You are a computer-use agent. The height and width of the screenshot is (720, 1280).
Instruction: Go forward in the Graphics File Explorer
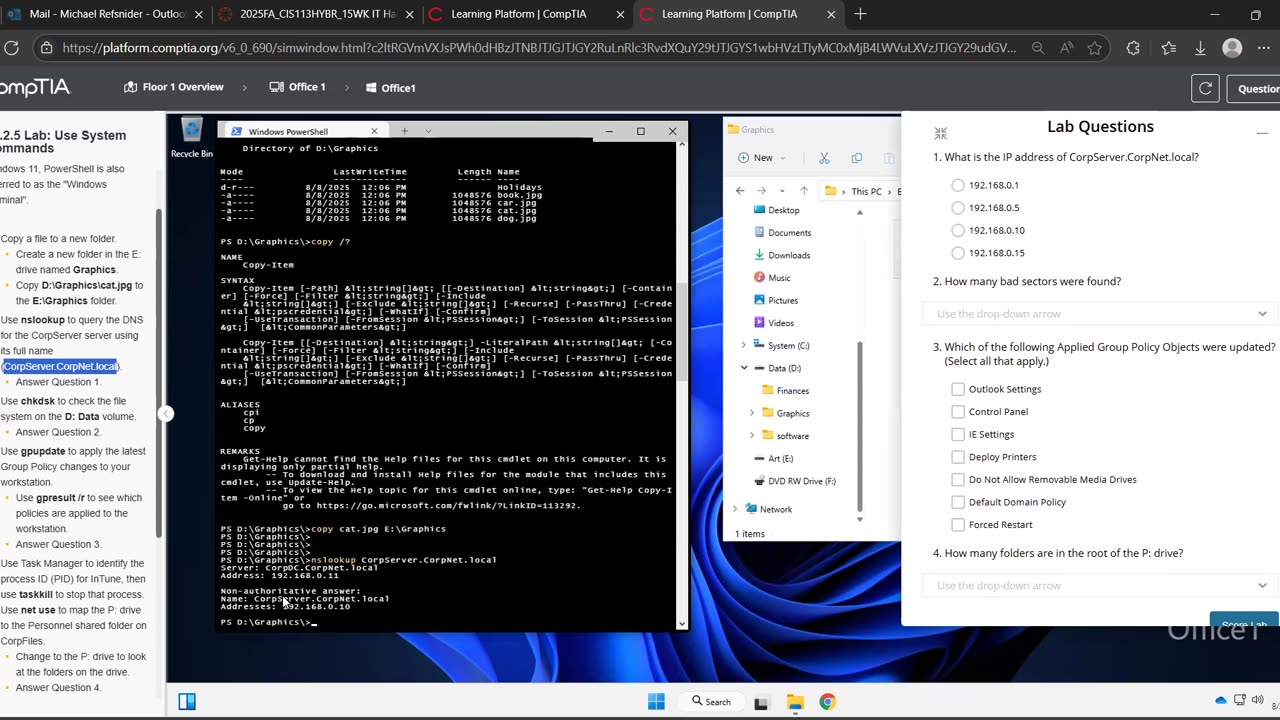[761, 191]
